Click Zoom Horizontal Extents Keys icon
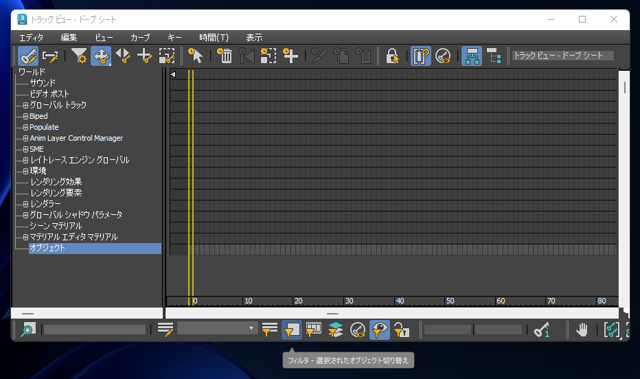The width and height of the screenshot is (640, 379). (x=611, y=330)
